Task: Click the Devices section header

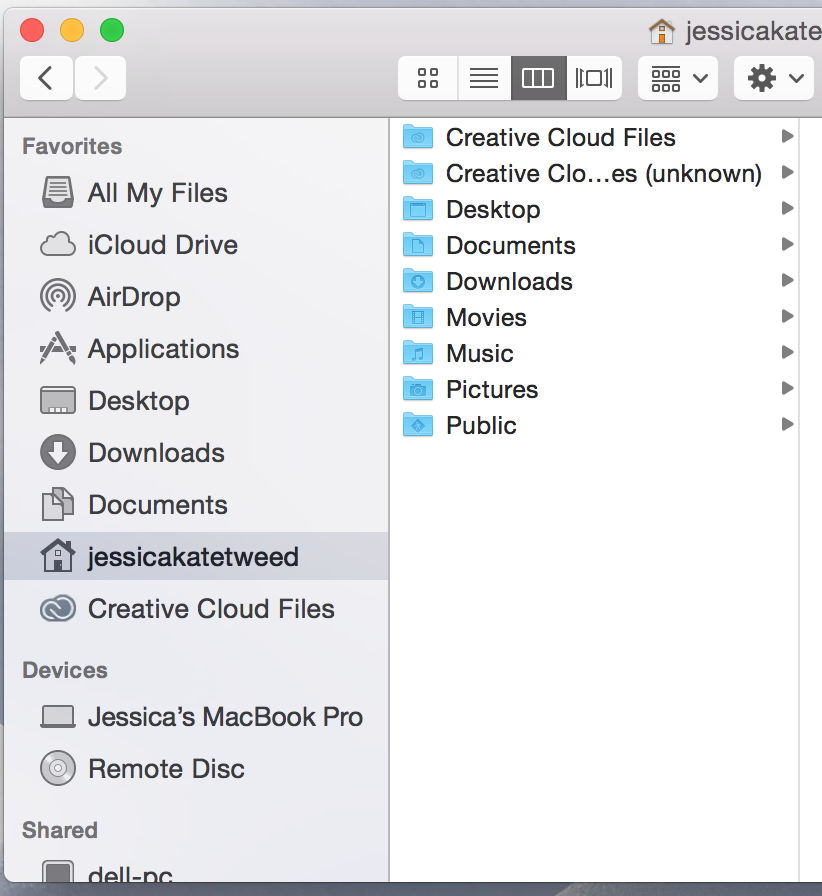Action: click(x=65, y=670)
